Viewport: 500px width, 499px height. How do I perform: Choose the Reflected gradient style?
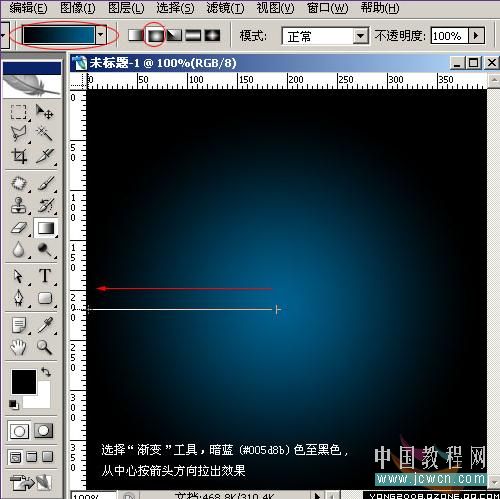click(193, 35)
